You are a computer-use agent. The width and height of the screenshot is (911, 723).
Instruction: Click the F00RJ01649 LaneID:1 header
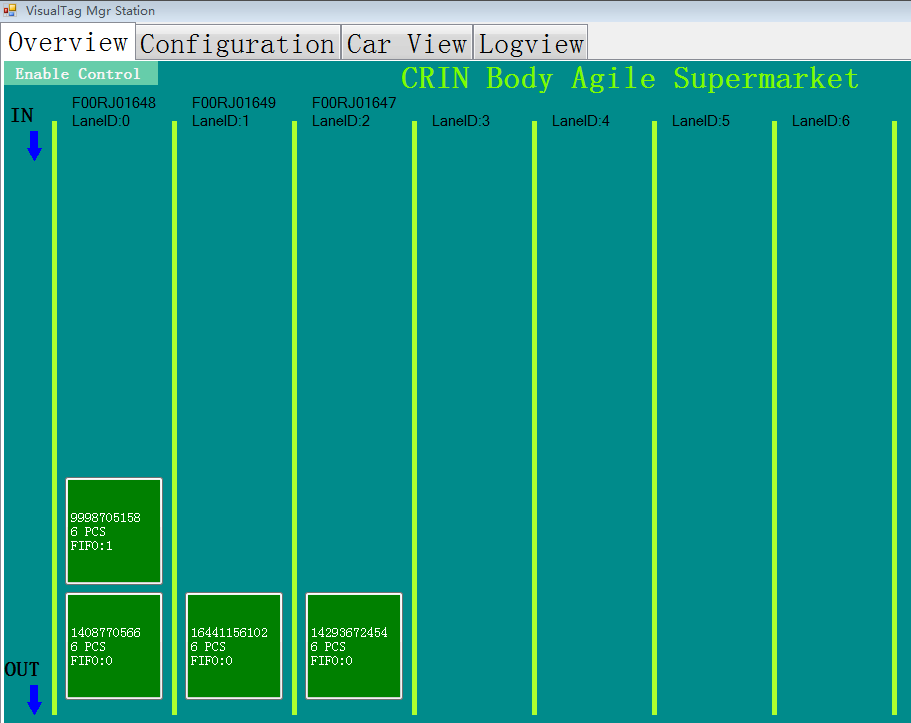coord(233,112)
